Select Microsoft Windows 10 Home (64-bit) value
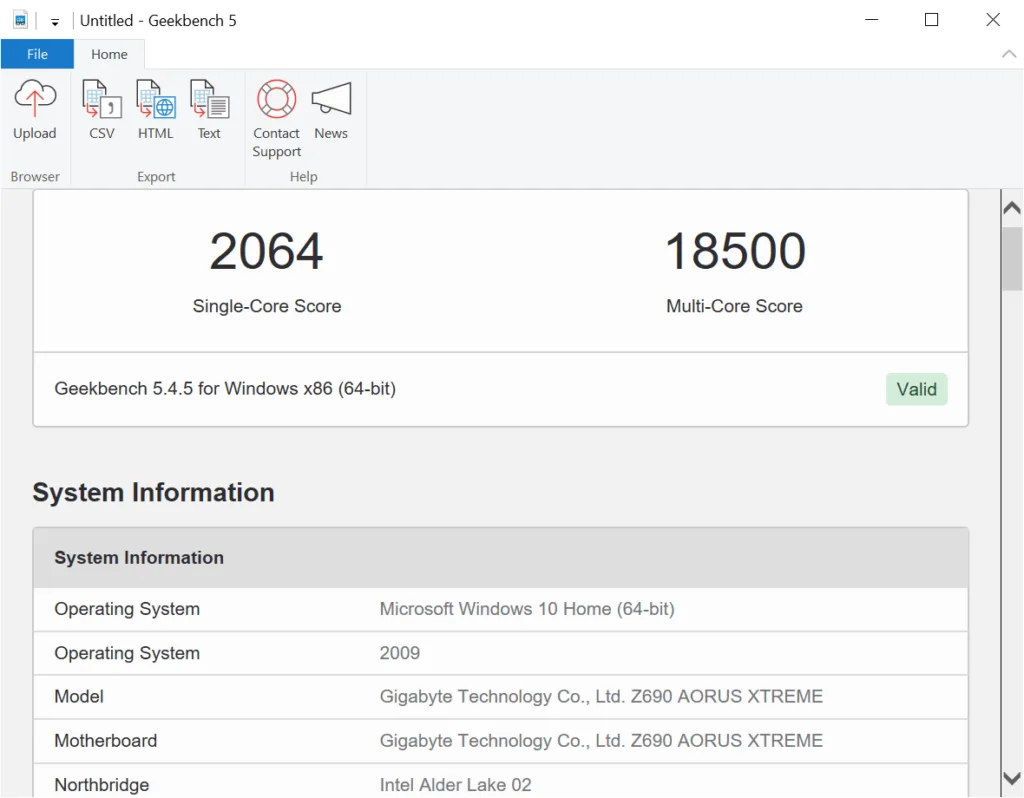Viewport: 1024px width, 798px height. pyautogui.click(x=526, y=609)
